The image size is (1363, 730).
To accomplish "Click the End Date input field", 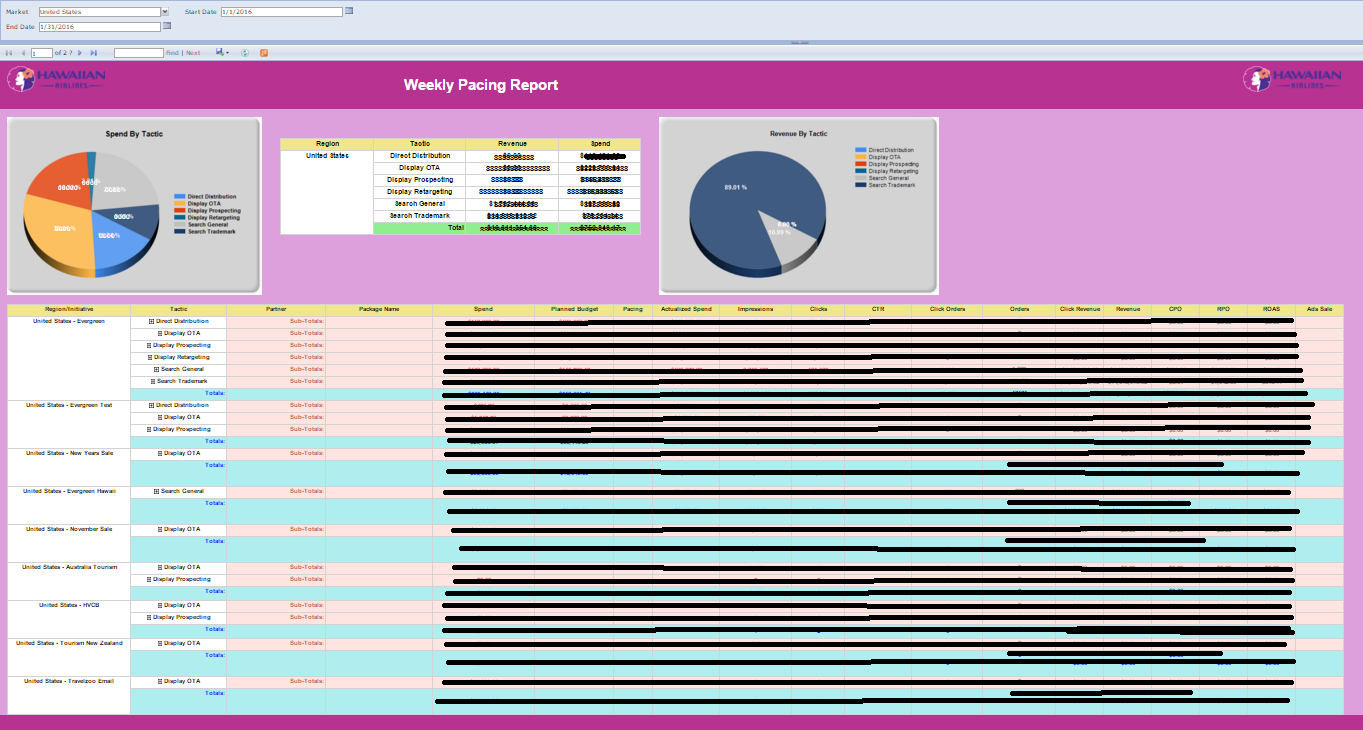I will [x=99, y=27].
